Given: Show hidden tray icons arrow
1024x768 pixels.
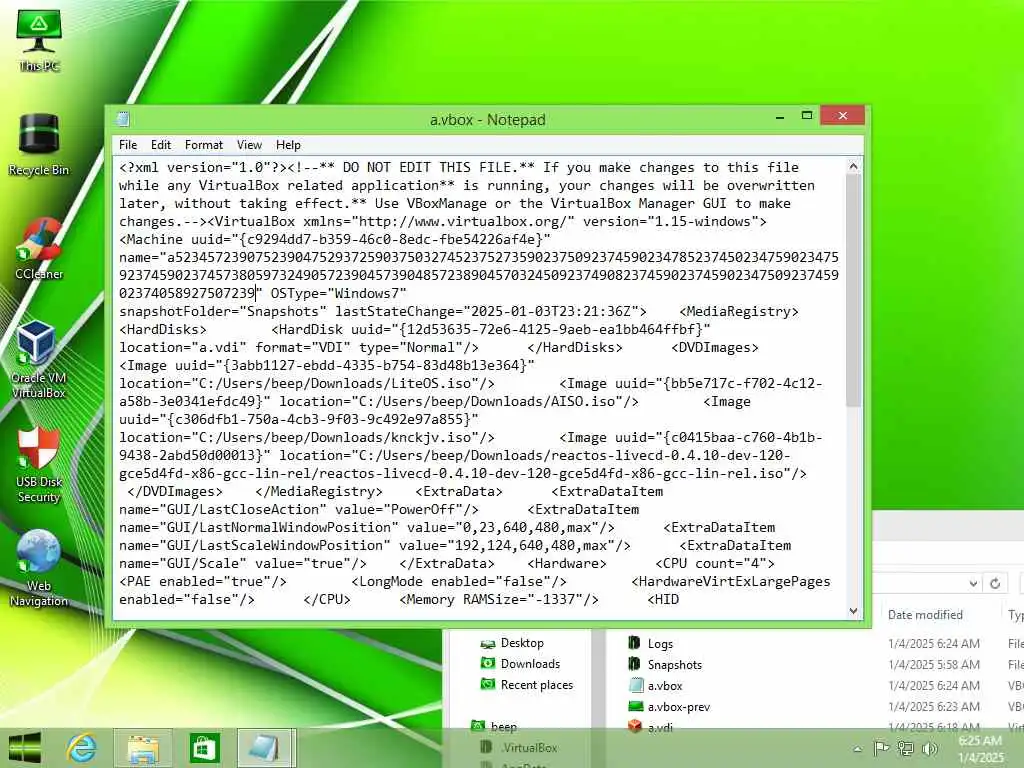Looking at the screenshot, I should pyautogui.click(x=857, y=749).
